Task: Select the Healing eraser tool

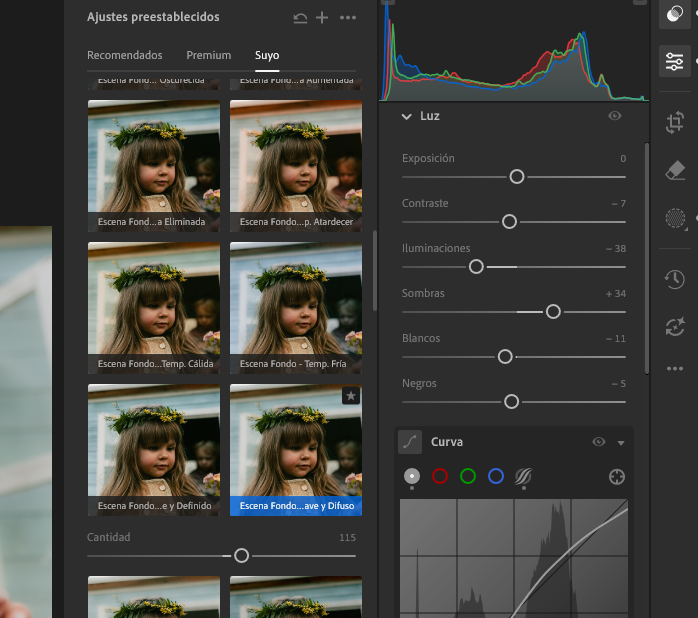Action: pyautogui.click(x=675, y=171)
